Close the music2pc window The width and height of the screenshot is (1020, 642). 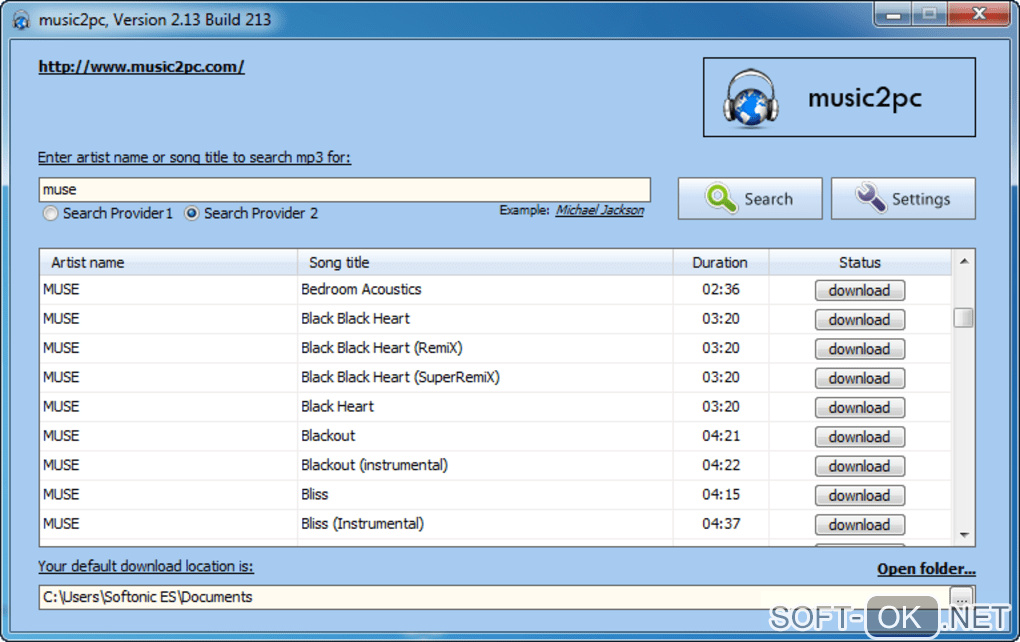pyautogui.click(x=979, y=14)
